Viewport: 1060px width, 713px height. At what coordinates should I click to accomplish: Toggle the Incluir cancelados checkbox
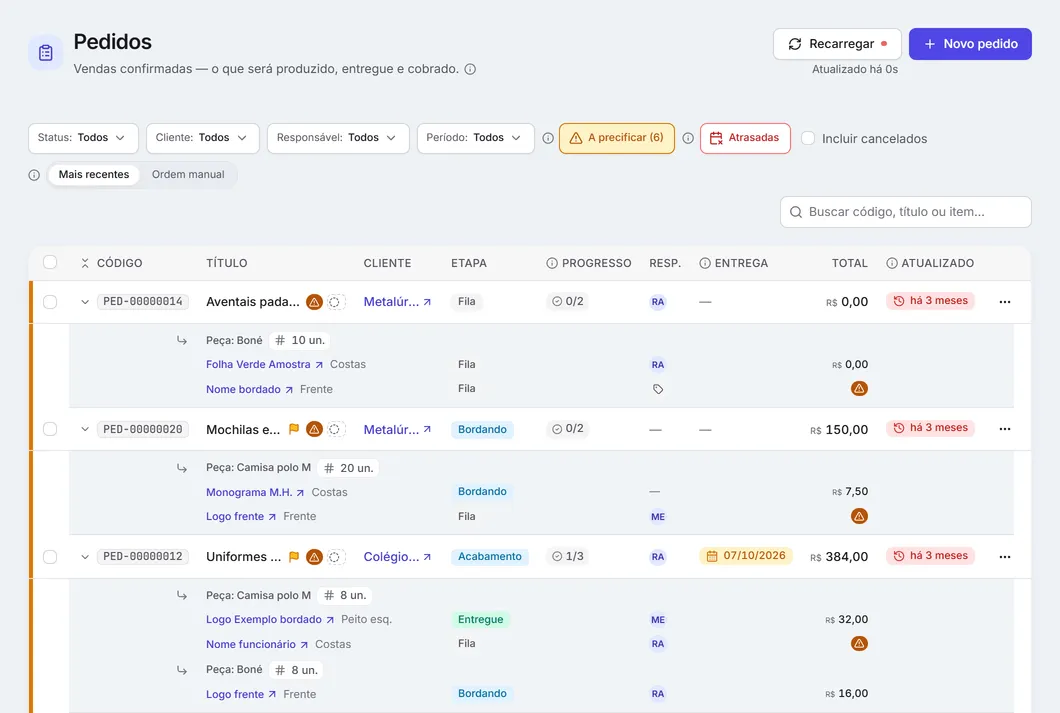point(808,138)
